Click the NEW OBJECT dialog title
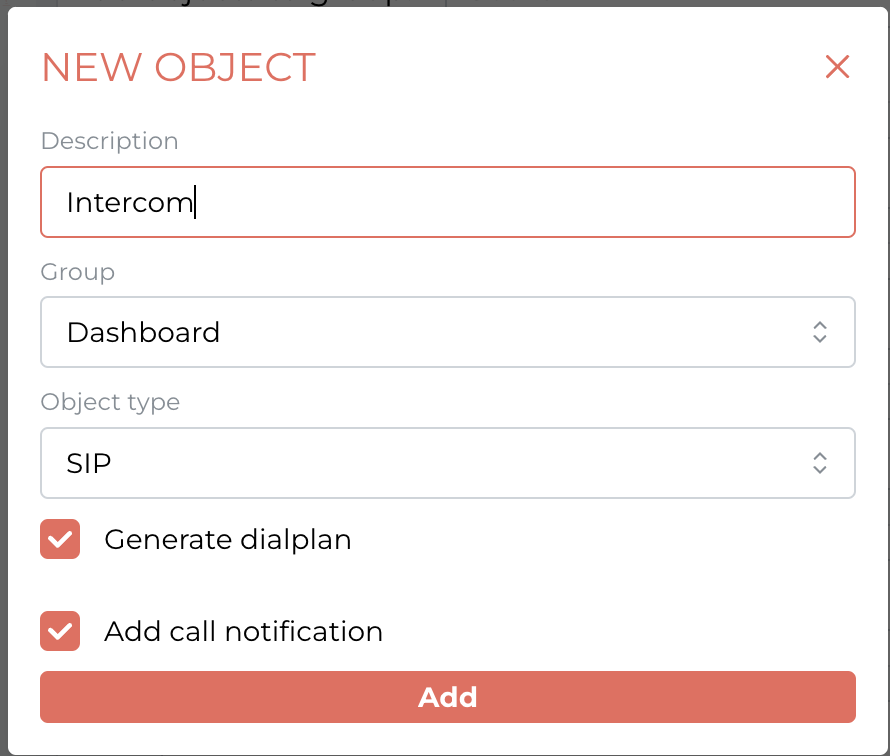This screenshot has height=756, width=890. [178, 68]
